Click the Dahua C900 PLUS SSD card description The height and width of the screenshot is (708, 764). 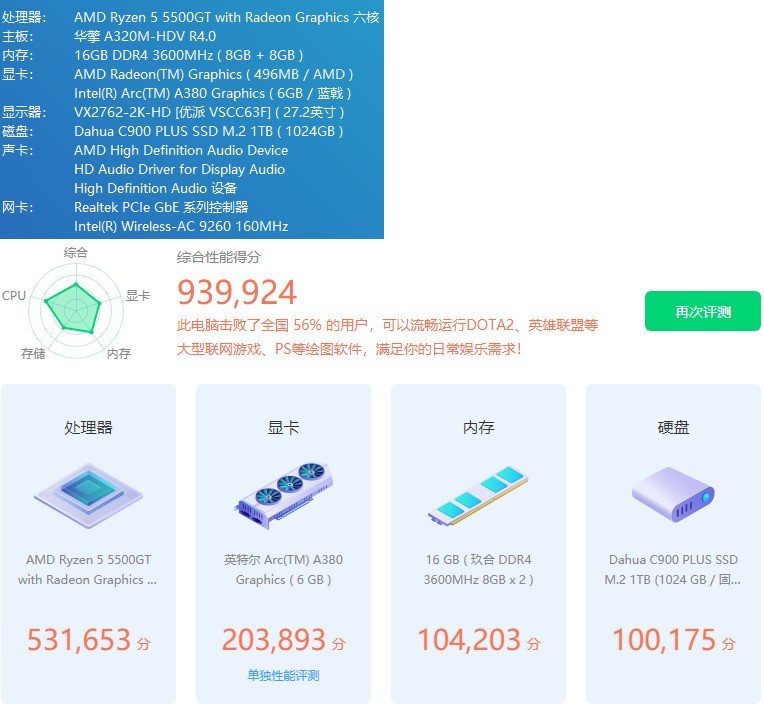[x=673, y=569]
